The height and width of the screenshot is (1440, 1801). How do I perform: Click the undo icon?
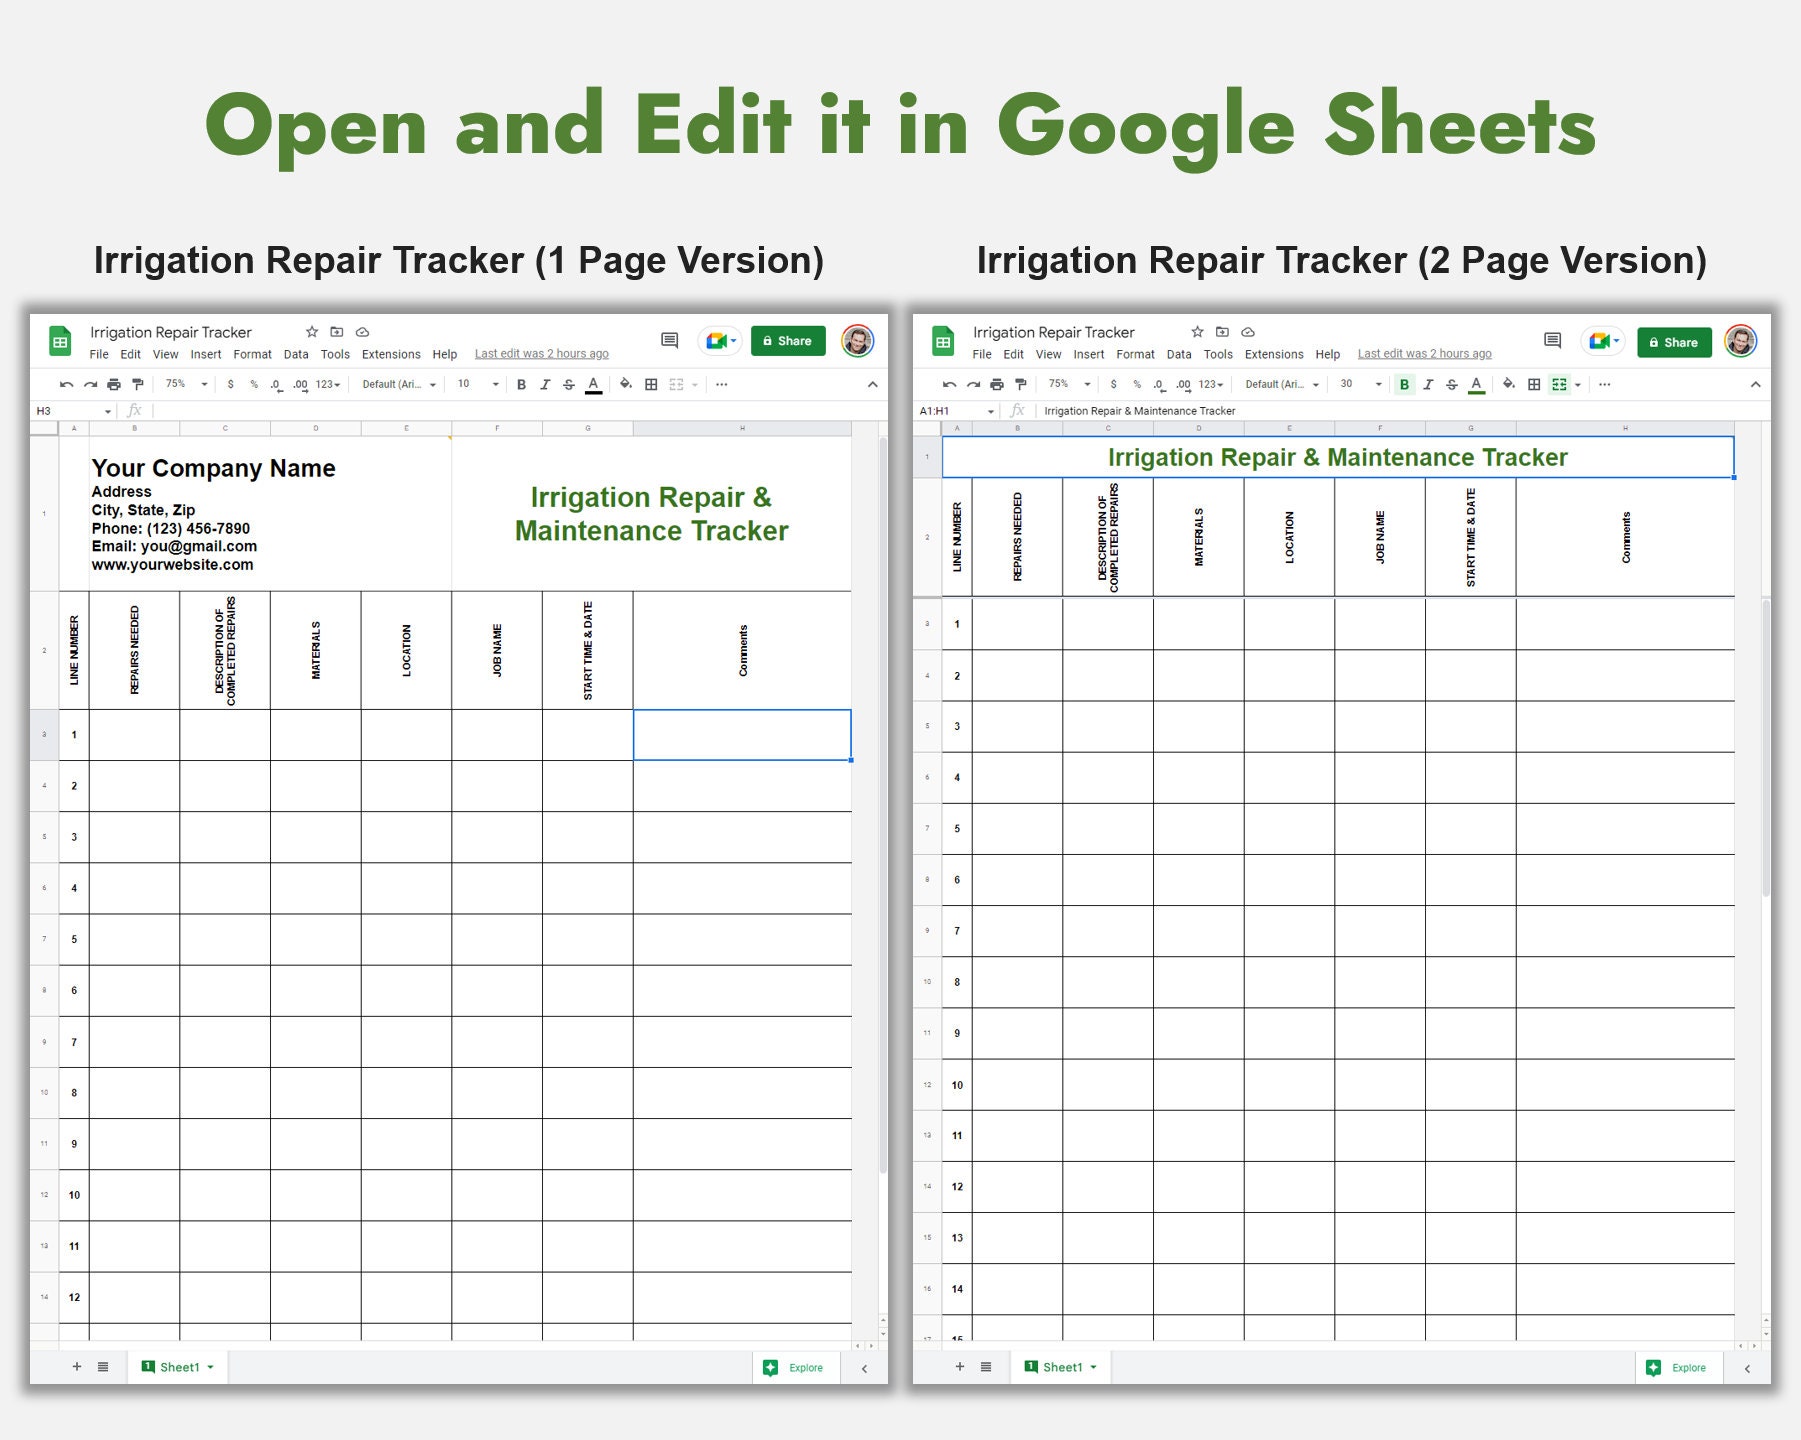click(65, 383)
